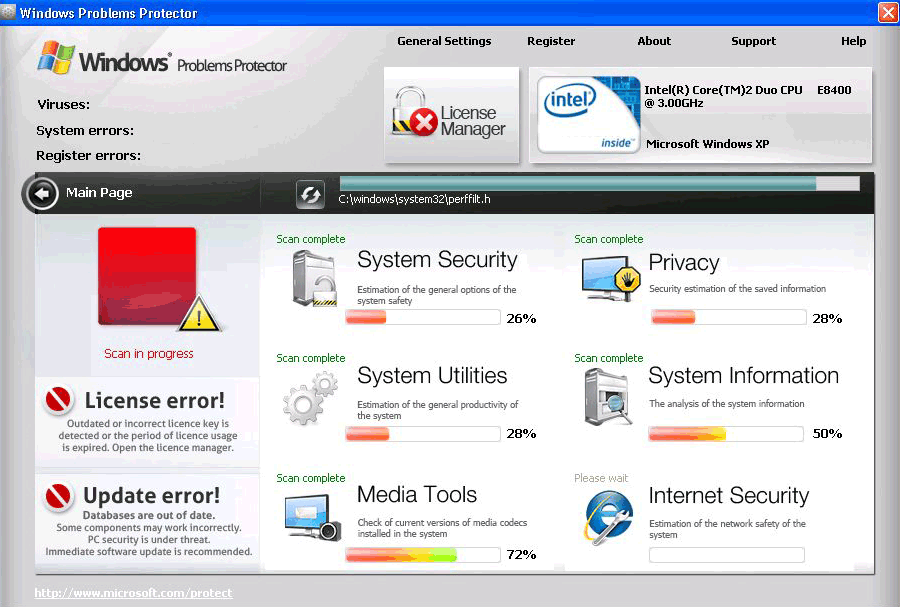The width and height of the screenshot is (900, 607).
Task: Click the overall scan progress bar showing perffilt.h
Action: pos(598,184)
